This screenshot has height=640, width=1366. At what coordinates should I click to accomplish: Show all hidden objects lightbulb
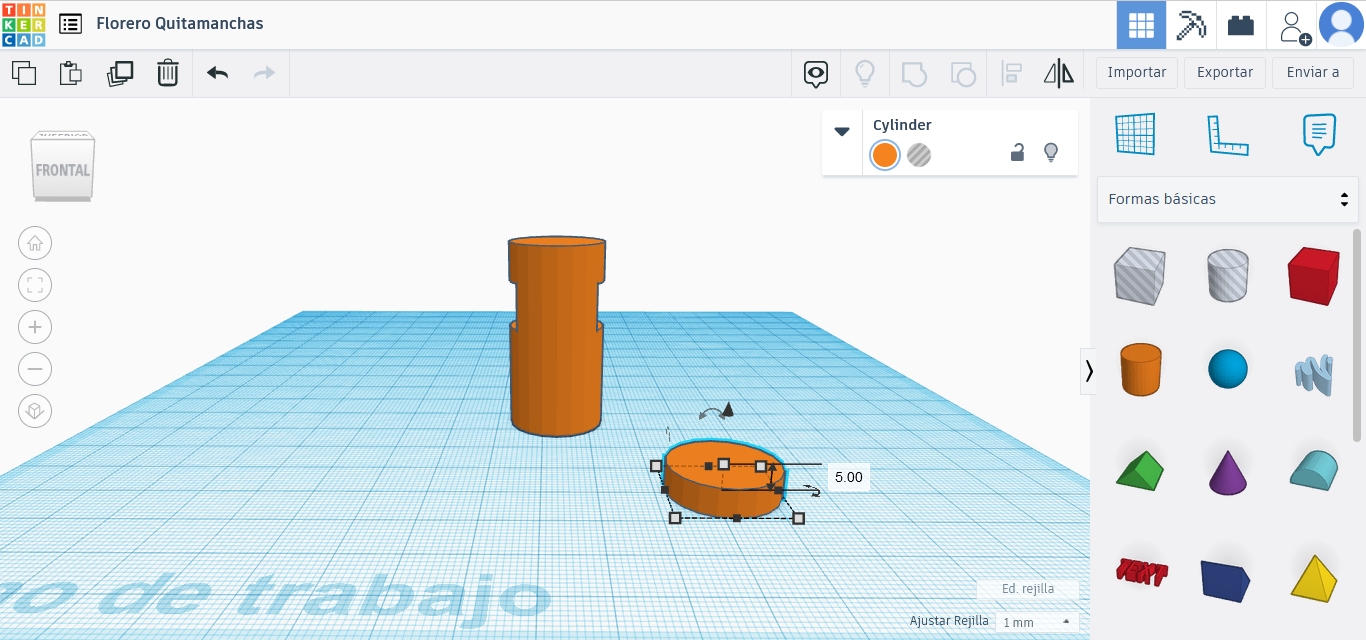(864, 73)
